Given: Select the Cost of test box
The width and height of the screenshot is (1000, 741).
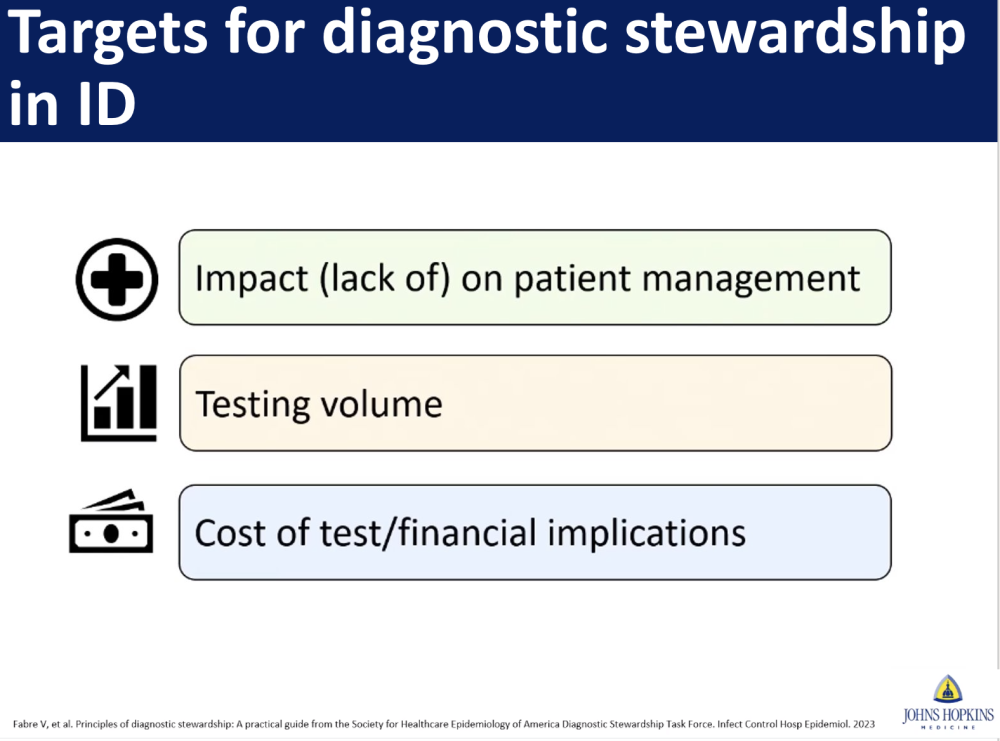Looking at the screenshot, I should coord(535,532).
